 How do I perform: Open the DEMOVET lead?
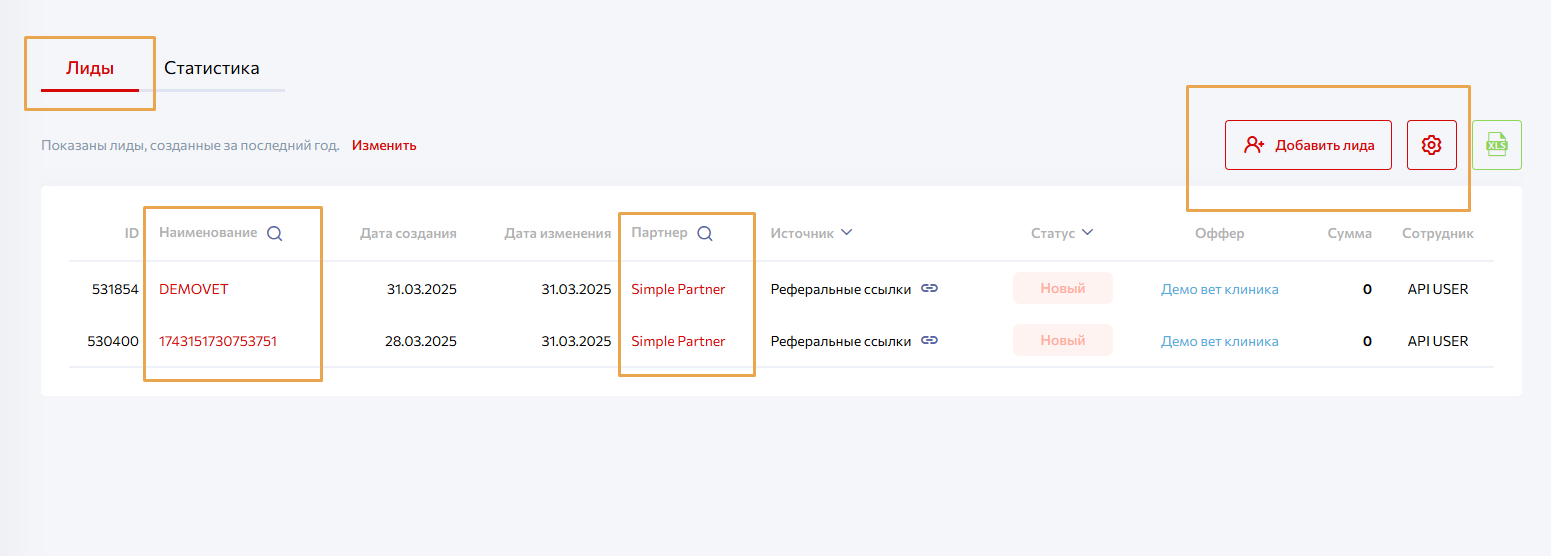[194, 289]
